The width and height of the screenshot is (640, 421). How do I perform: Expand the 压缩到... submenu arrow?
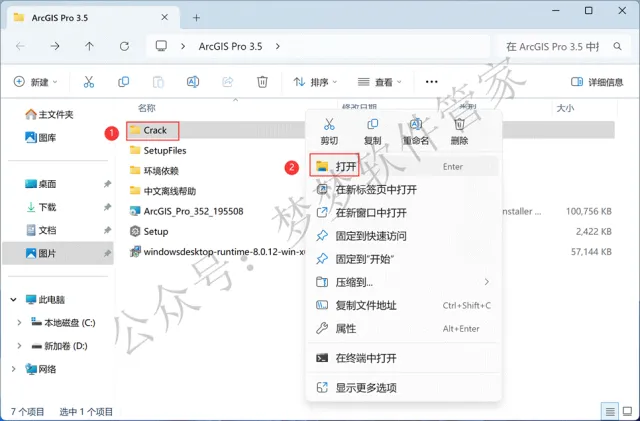click(x=487, y=282)
